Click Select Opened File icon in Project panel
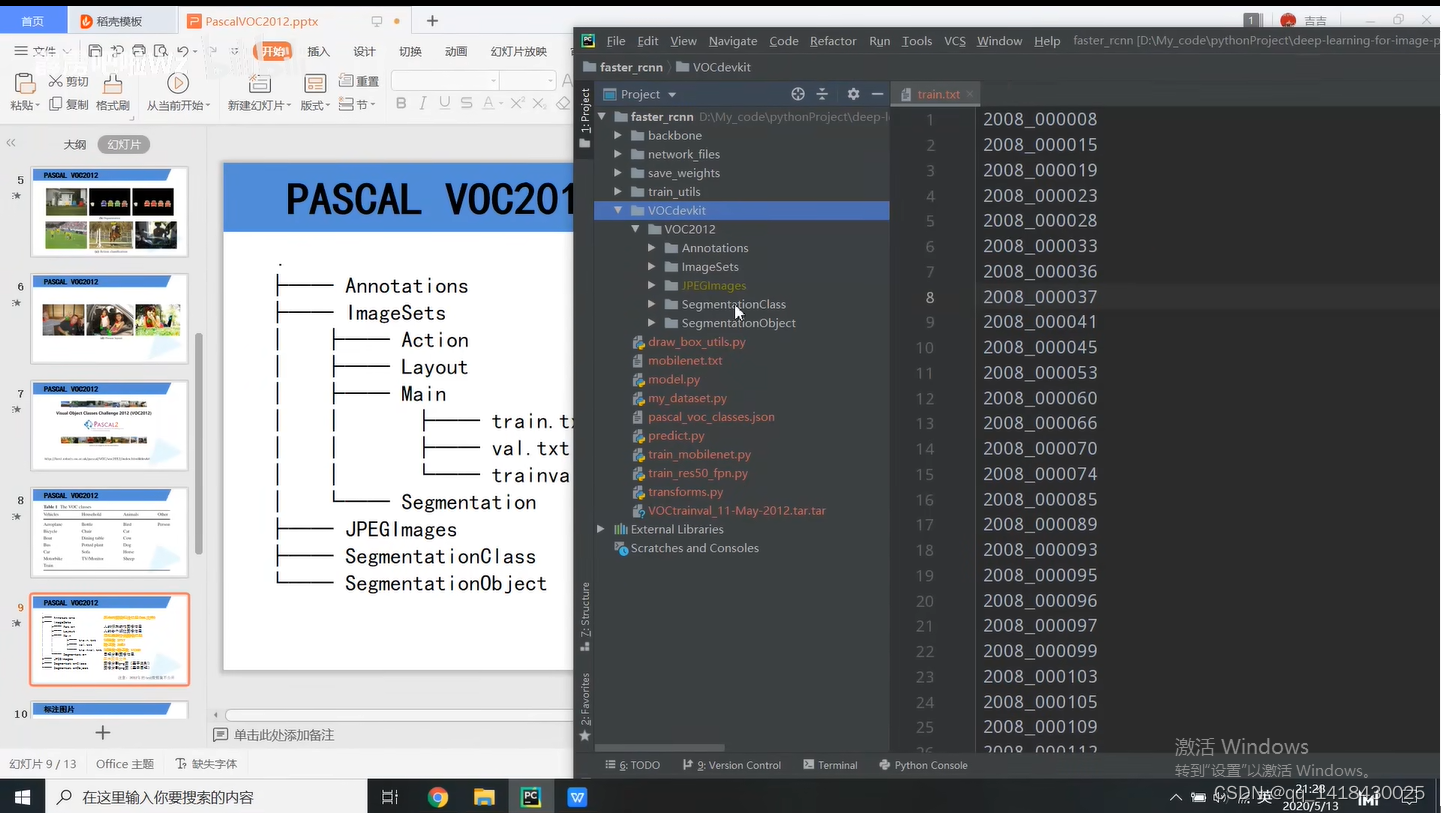Image resolution: width=1441 pixels, height=813 pixels. (x=798, y=94)
